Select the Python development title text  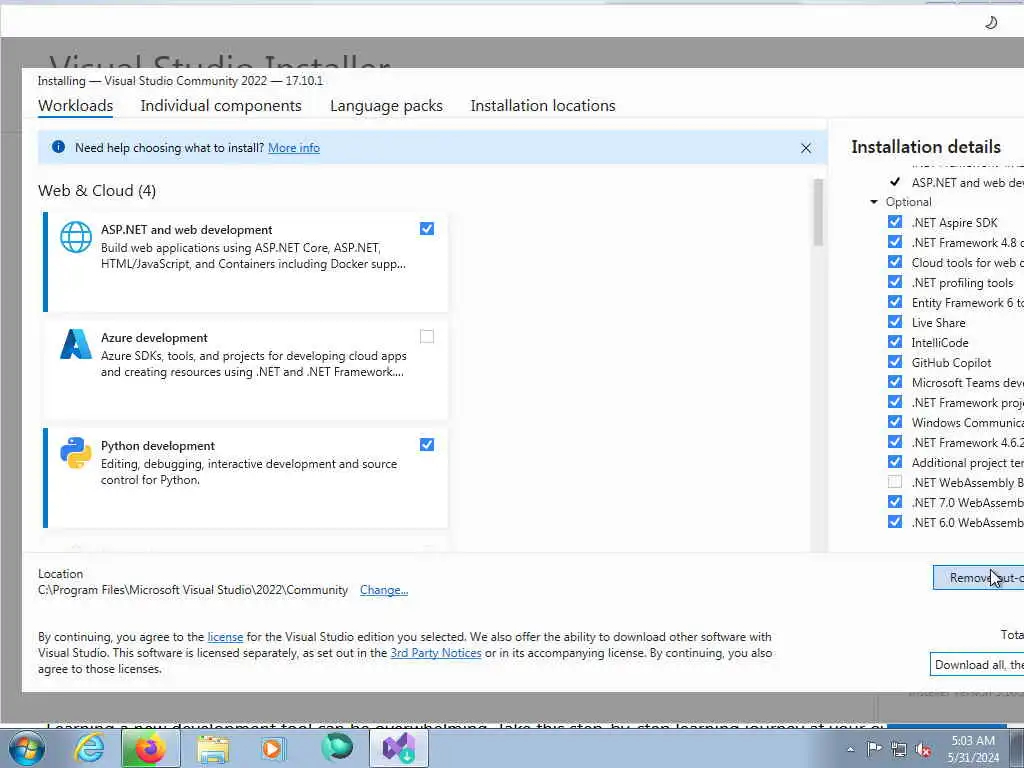click(157, 446)
